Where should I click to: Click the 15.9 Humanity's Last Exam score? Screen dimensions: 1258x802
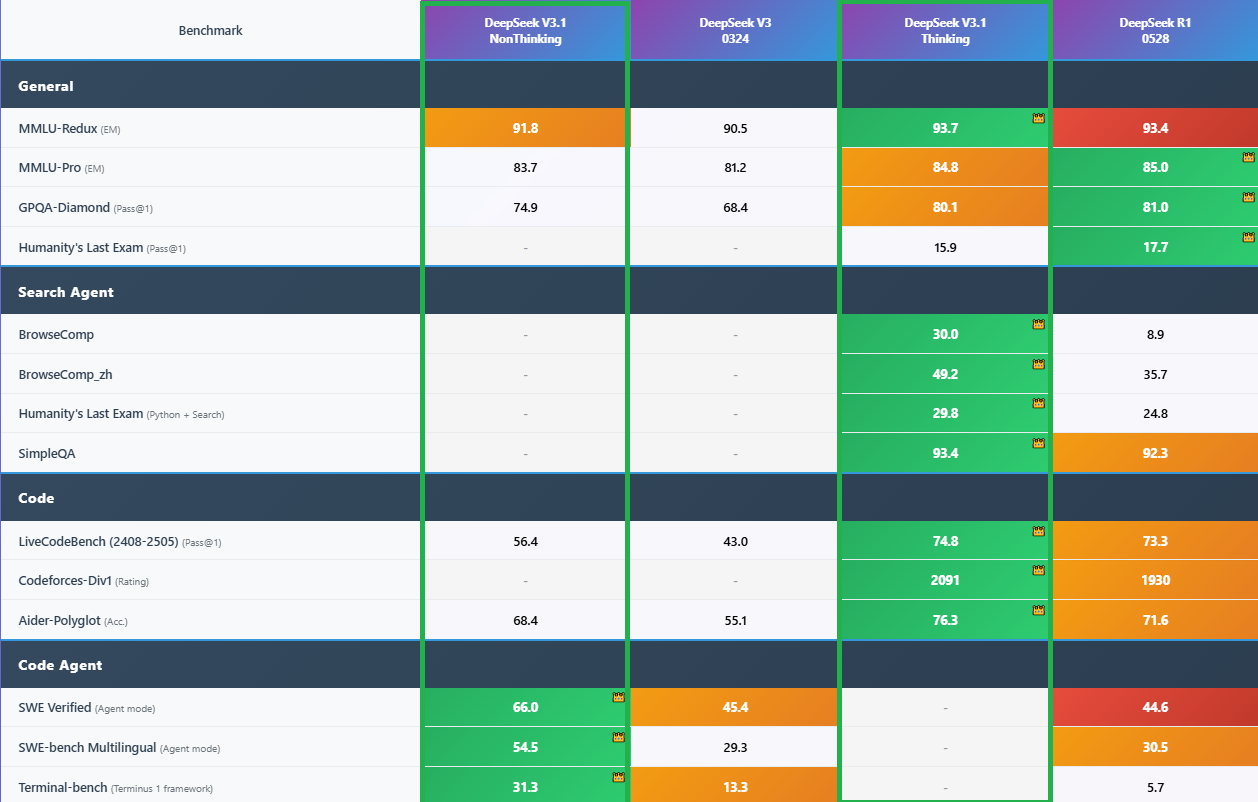(x=945, y=247)
